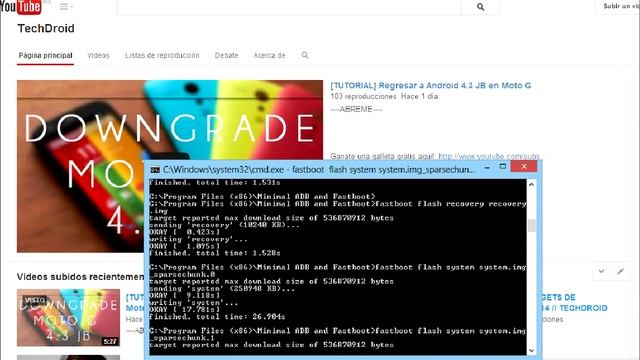Click the 5:27 duration badge on thumbnail

click(x=110, y=342)
